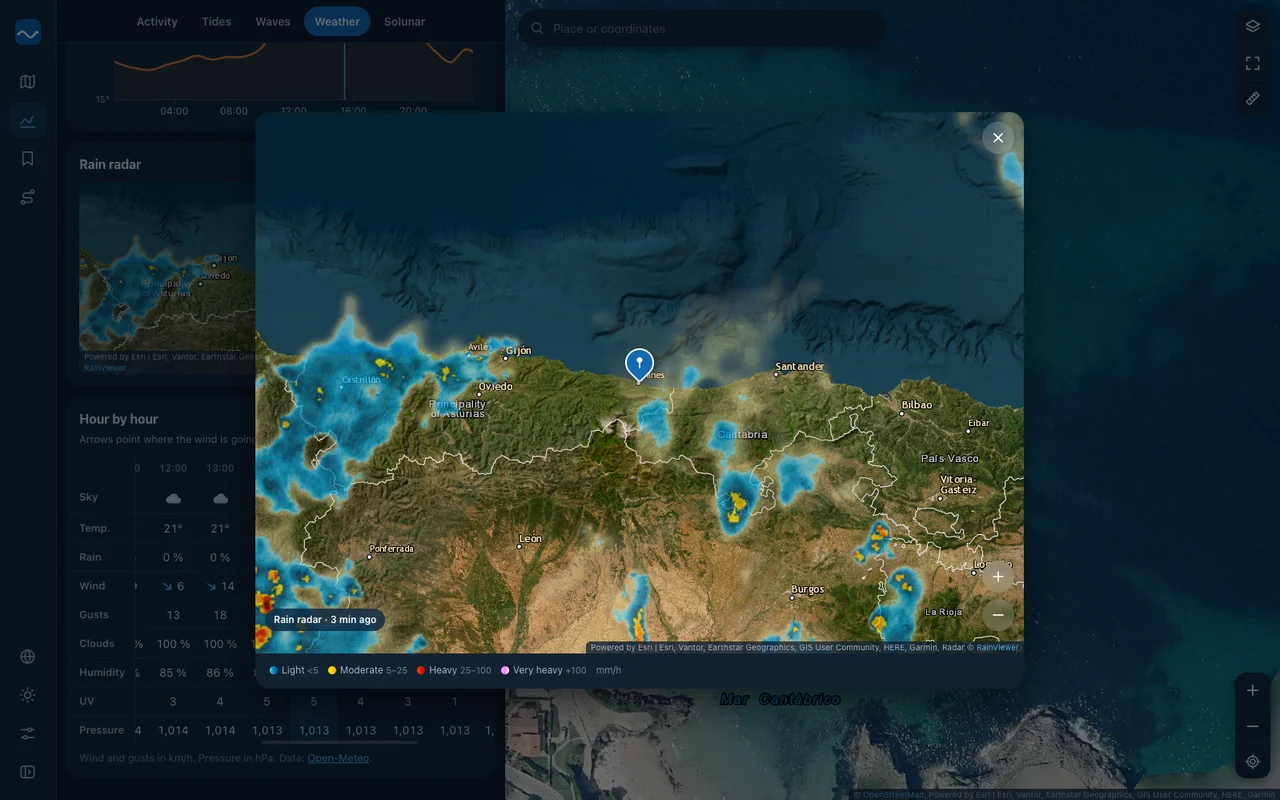1280x800 pixels.
Task: Click the 13:00 column header
Action: pyautogui.click(x=220, y=468)
